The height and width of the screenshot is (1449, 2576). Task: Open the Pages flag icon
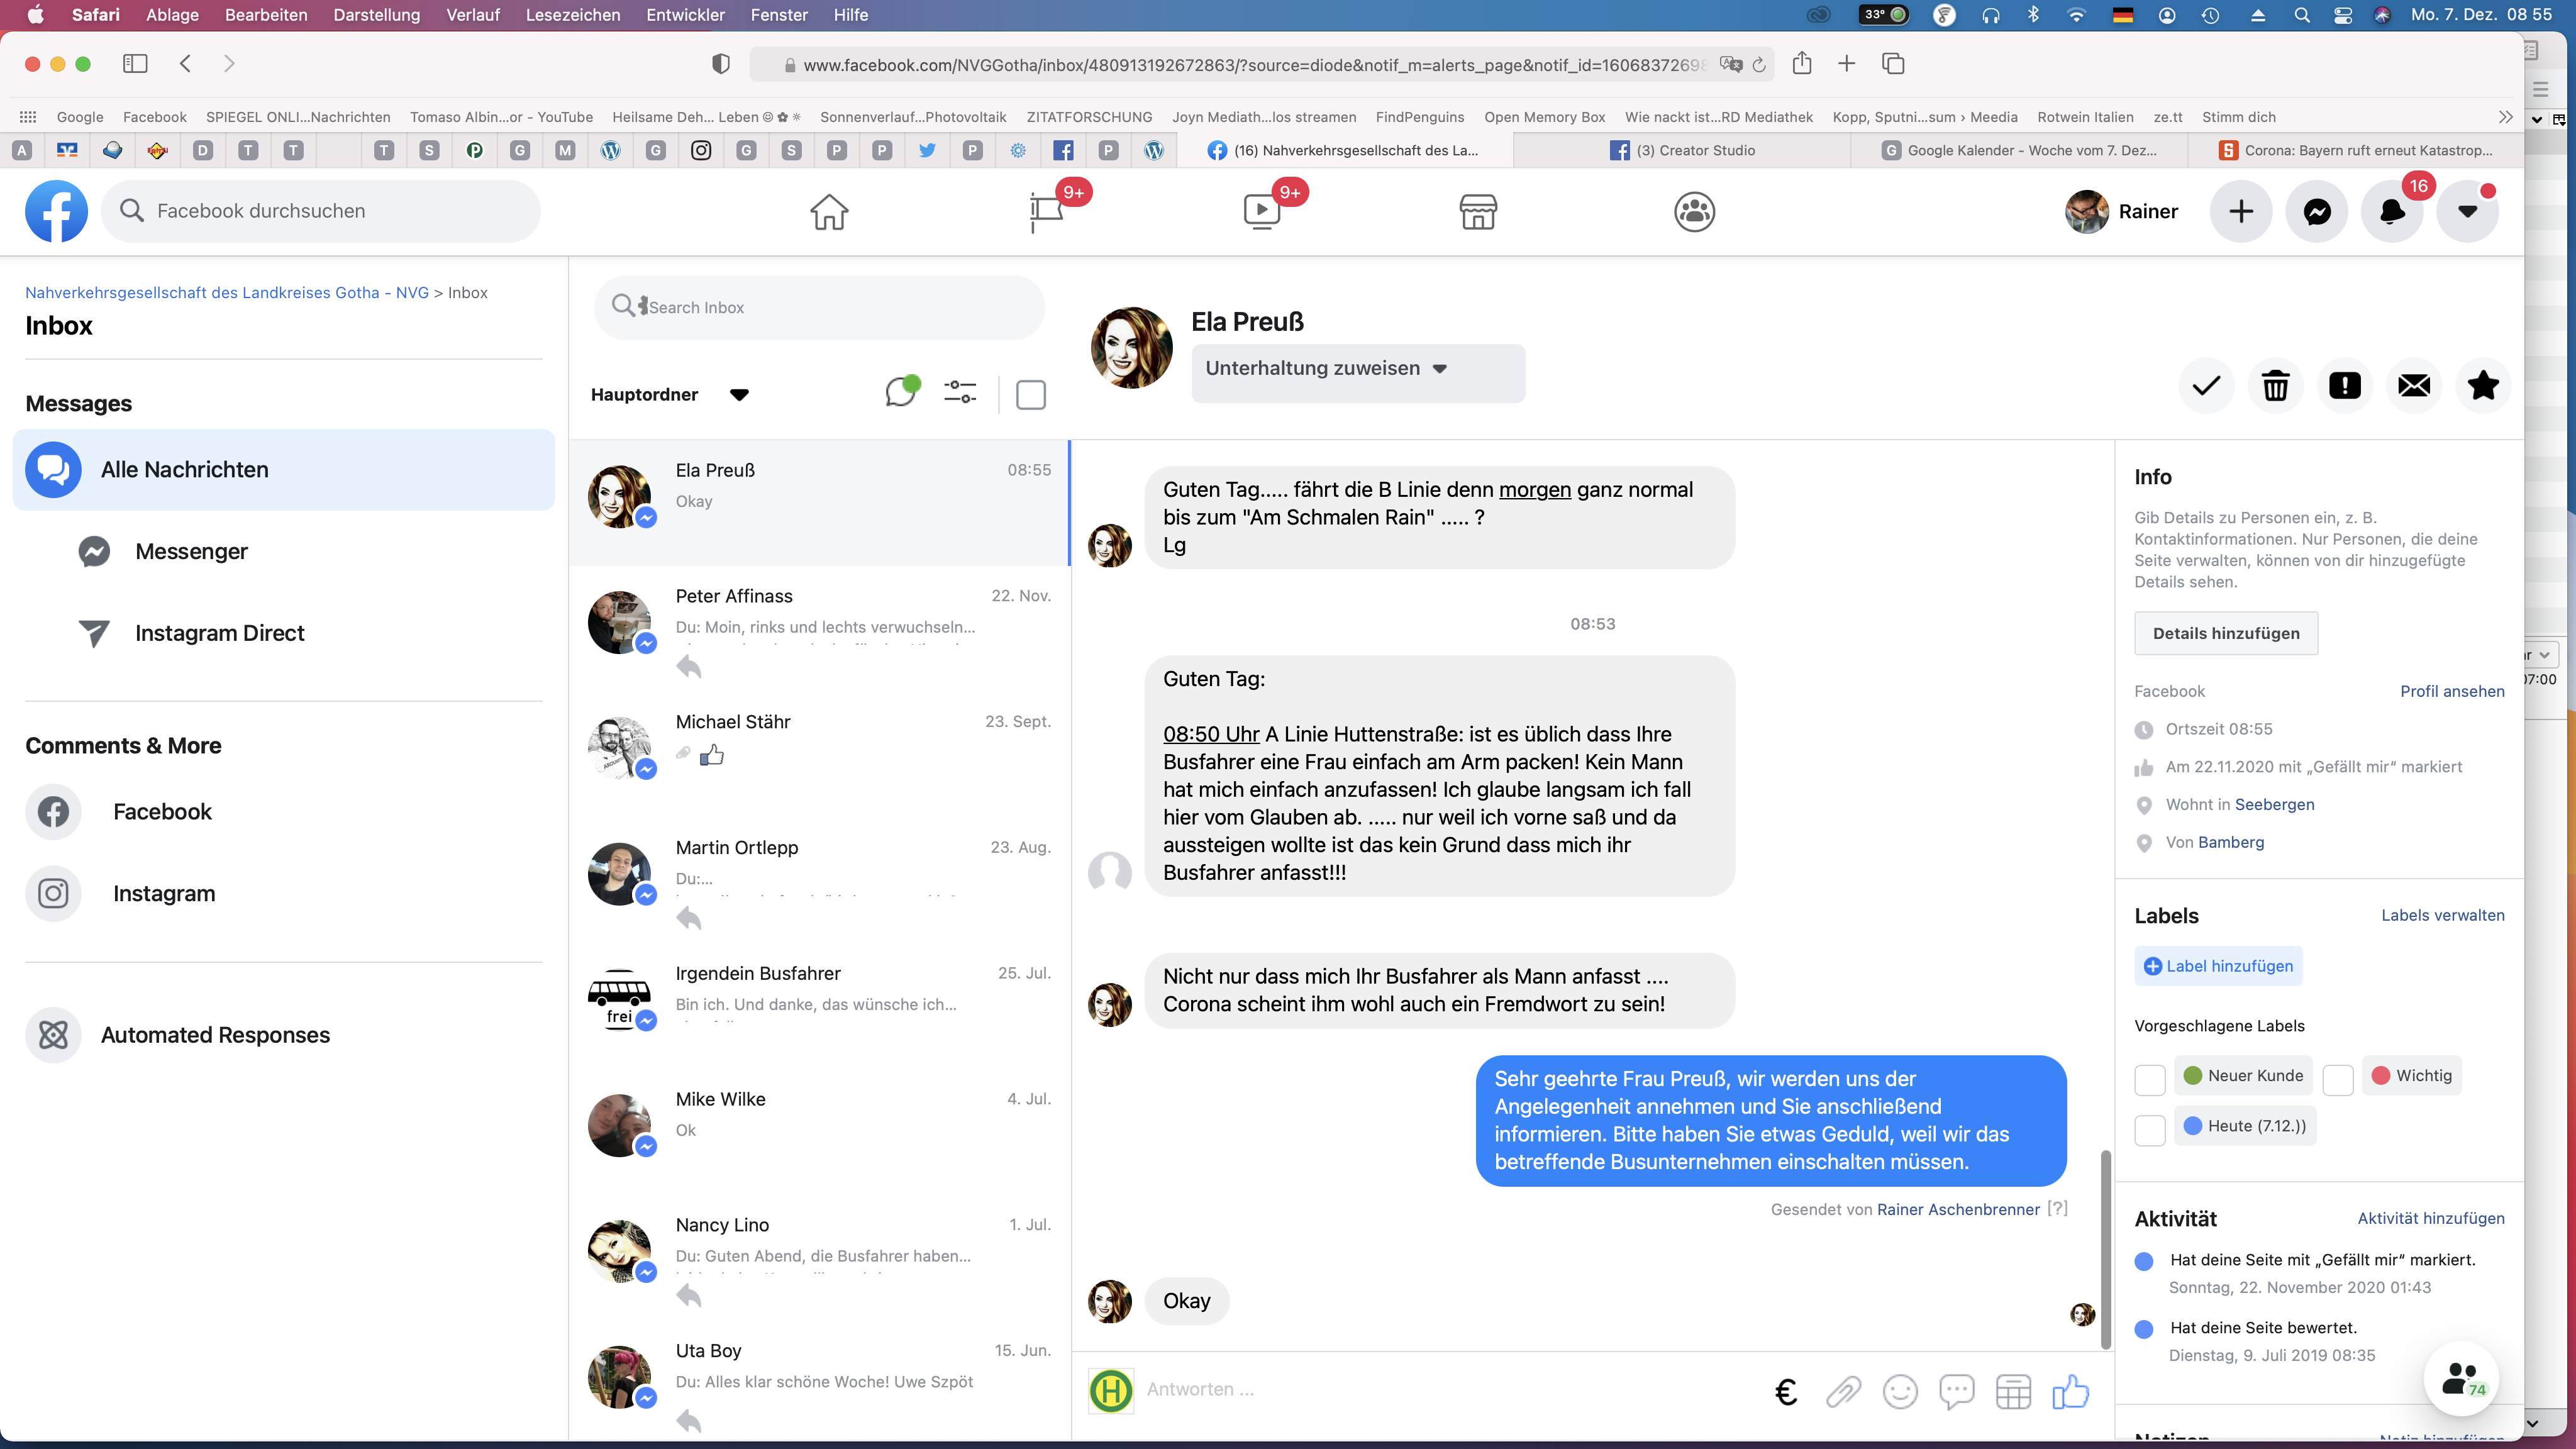coord(1046,212)
